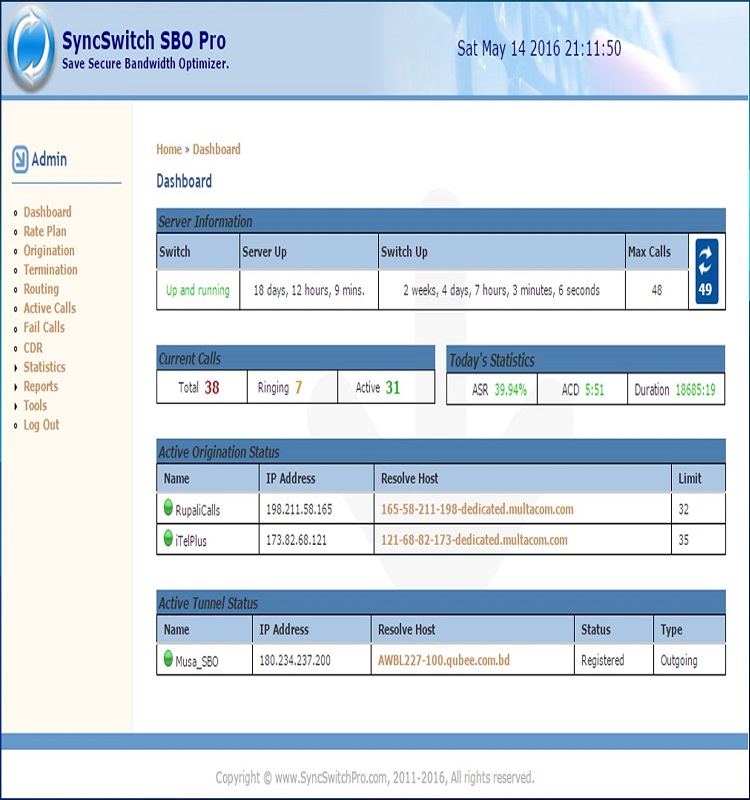Click the Admin arrow icon in sidebar
This screenshot has height=800, width=750.
coord(20,160)
